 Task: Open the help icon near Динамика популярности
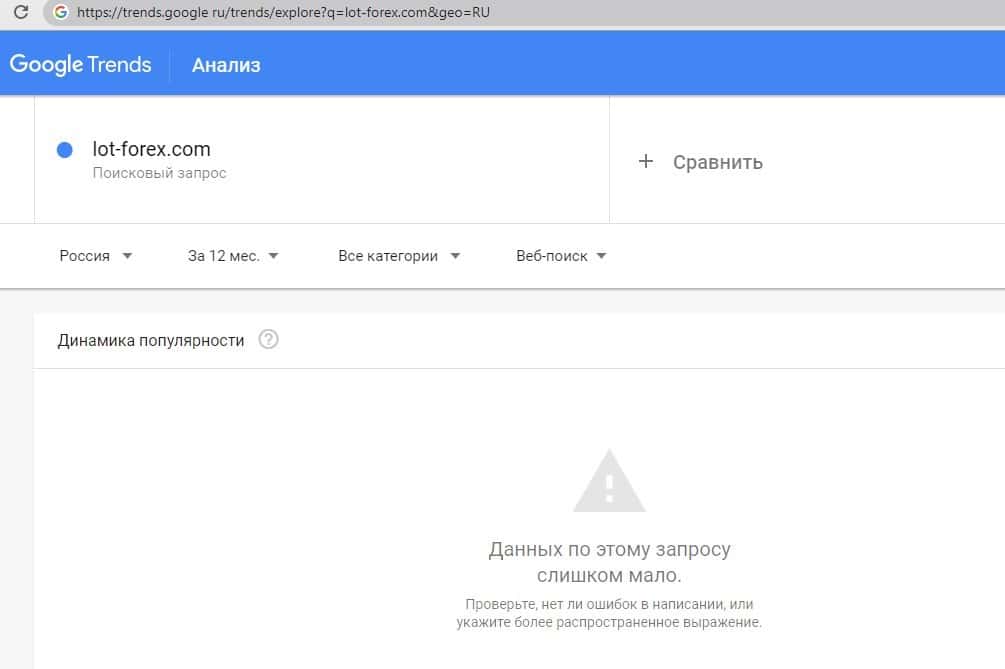pos(268,340)
